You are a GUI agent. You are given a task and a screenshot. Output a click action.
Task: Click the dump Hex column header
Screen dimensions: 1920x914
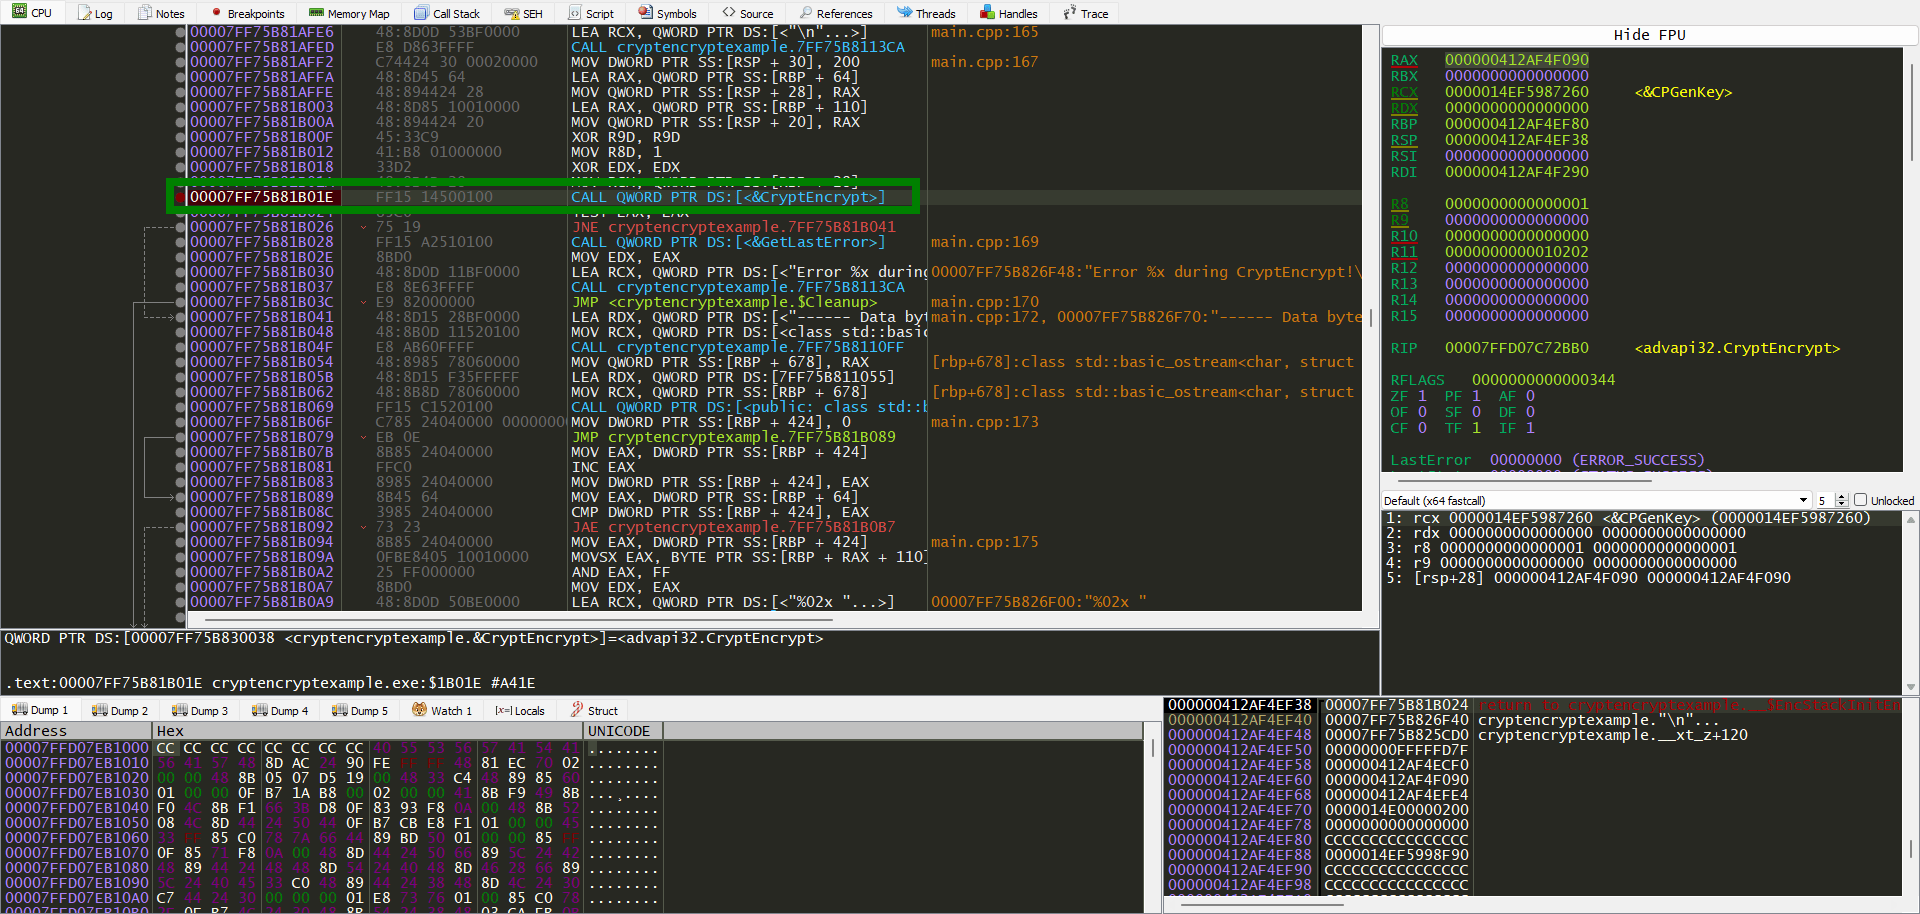tap(368, 731)
